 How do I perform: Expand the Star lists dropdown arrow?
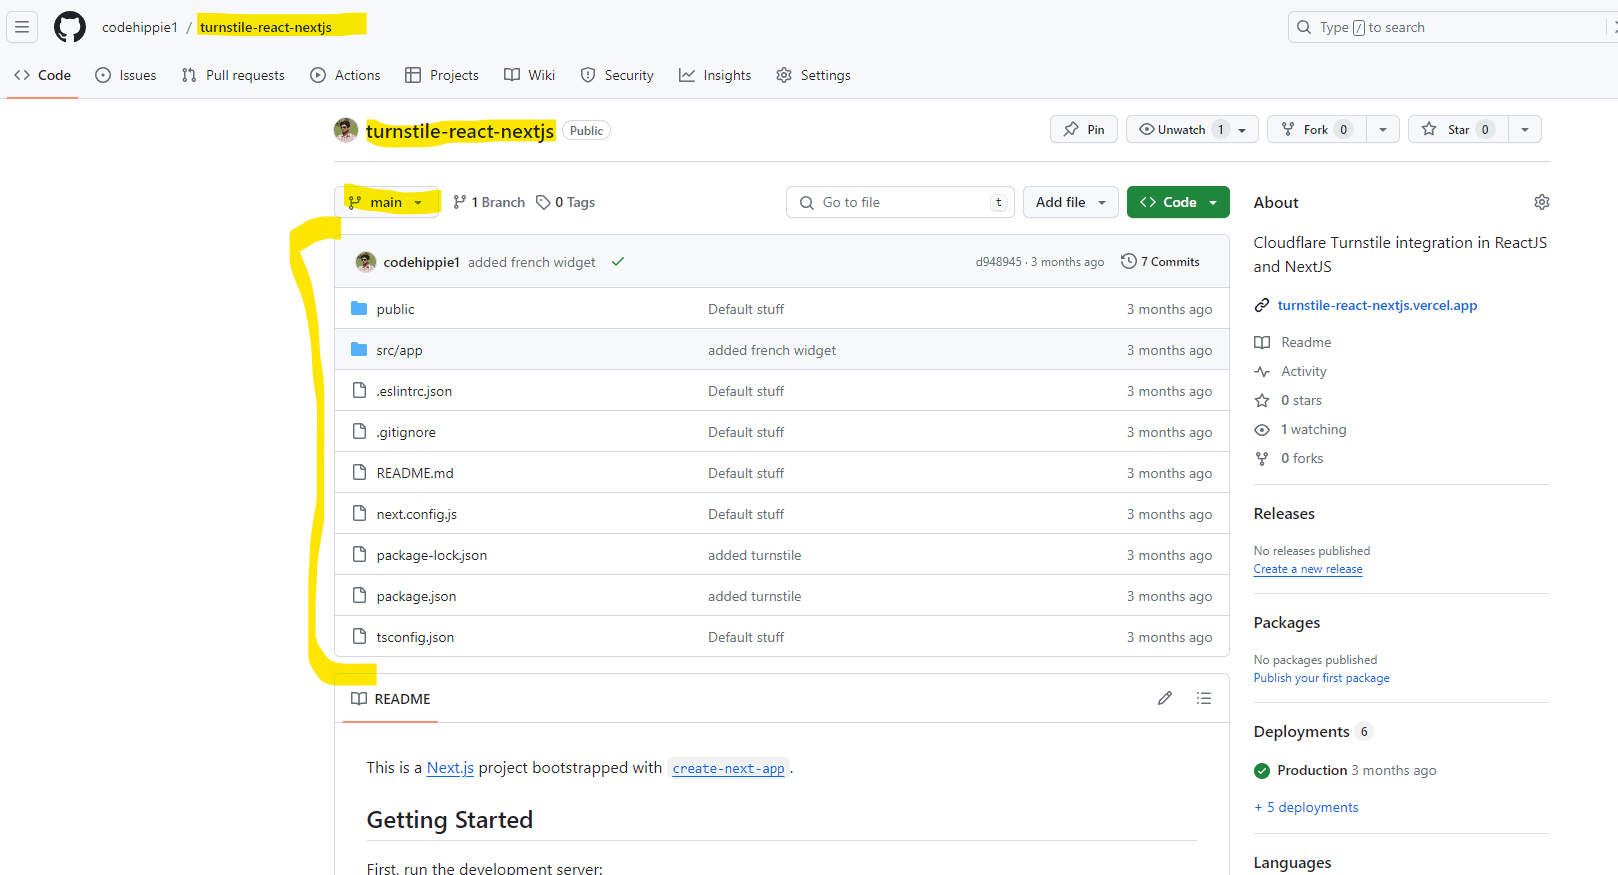[x=1525, y=129]
